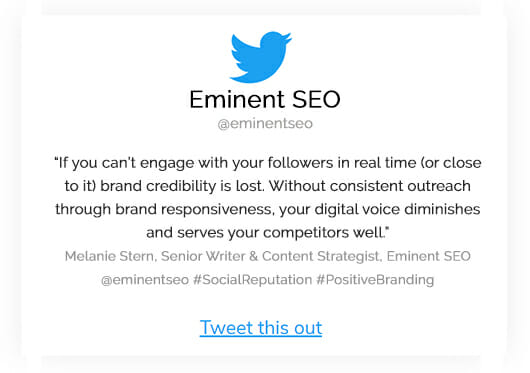Click the gray @eminentseo handle below the heading
Viewport: 530px width, 373px height.
265,123
